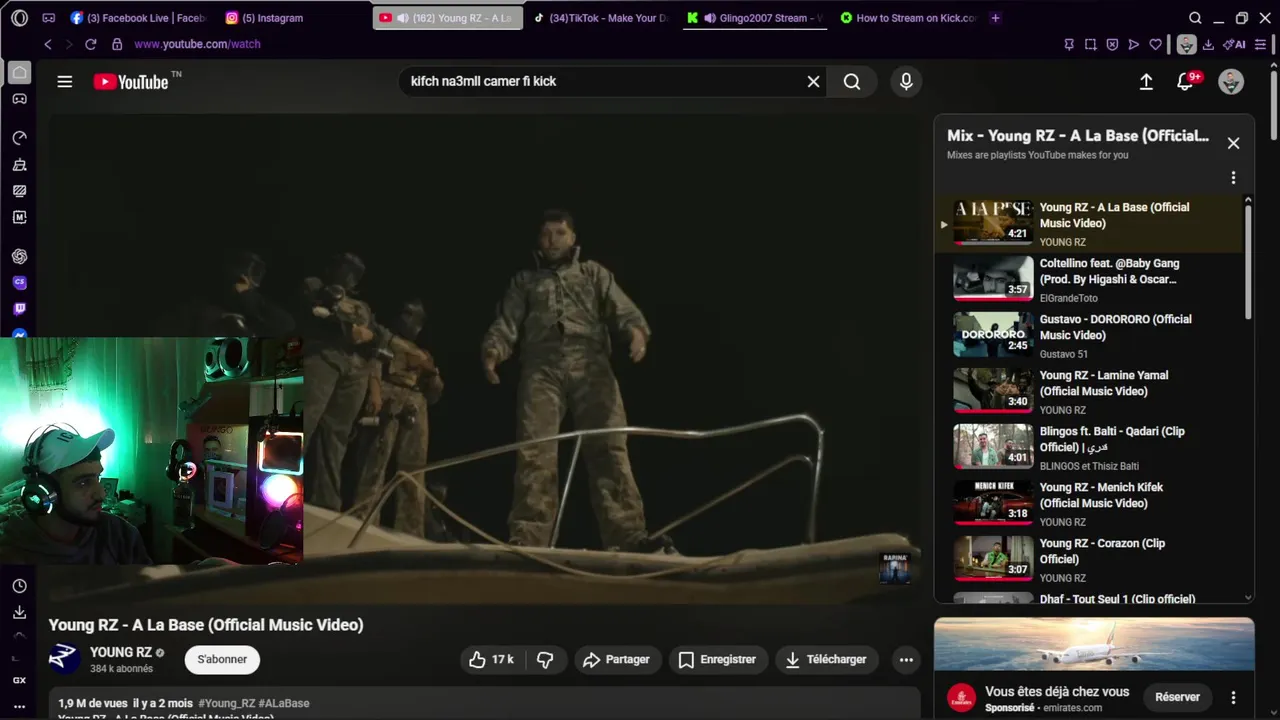1280x720 pixels.
Task: Like the video with 17 k thumbs up
Action: point(491,659)
